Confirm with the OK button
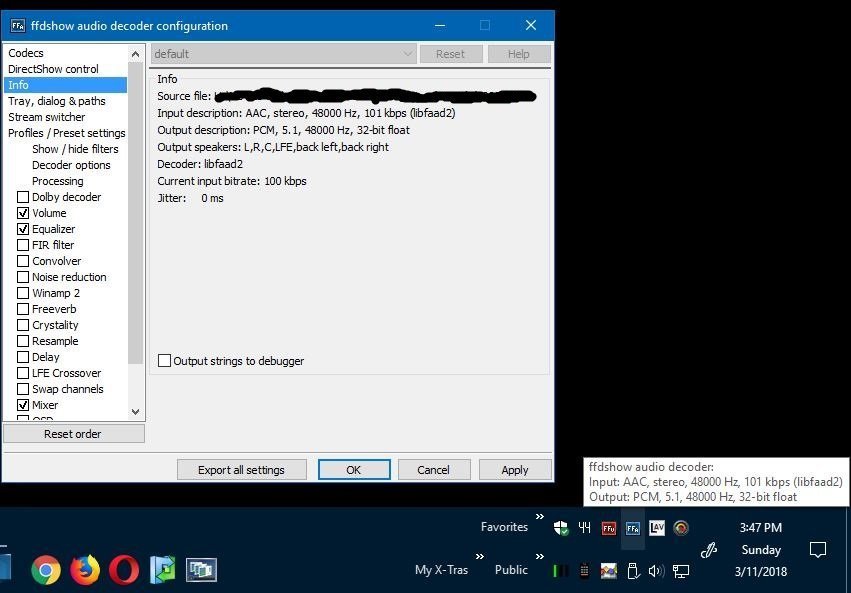Screen dimensions: 851x593 pos(354,470)
